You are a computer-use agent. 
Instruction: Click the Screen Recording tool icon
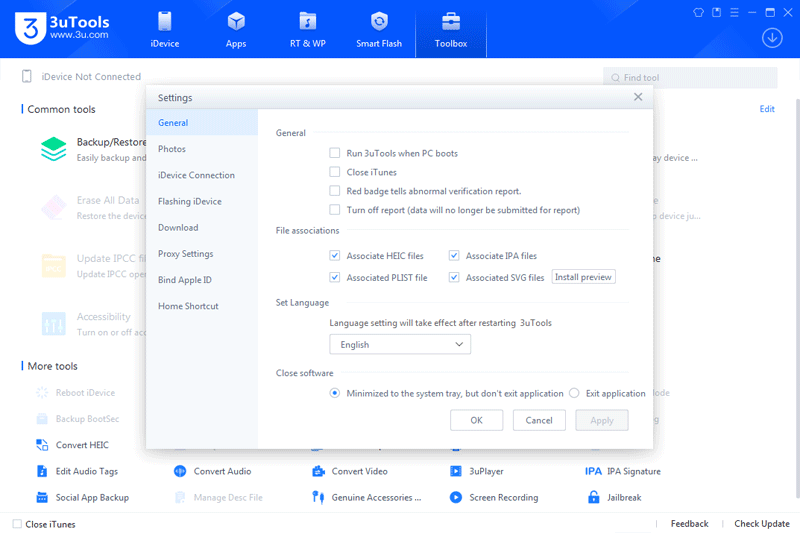(x=456, y=497)
